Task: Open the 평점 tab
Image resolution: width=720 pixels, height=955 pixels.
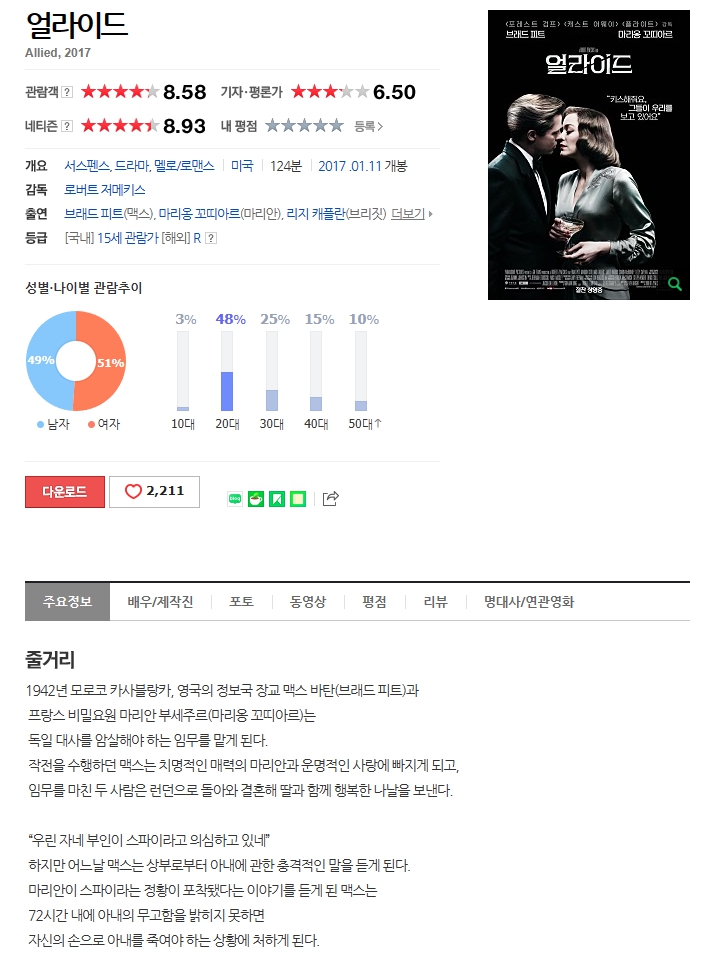Action: click(x=374, y=602)
